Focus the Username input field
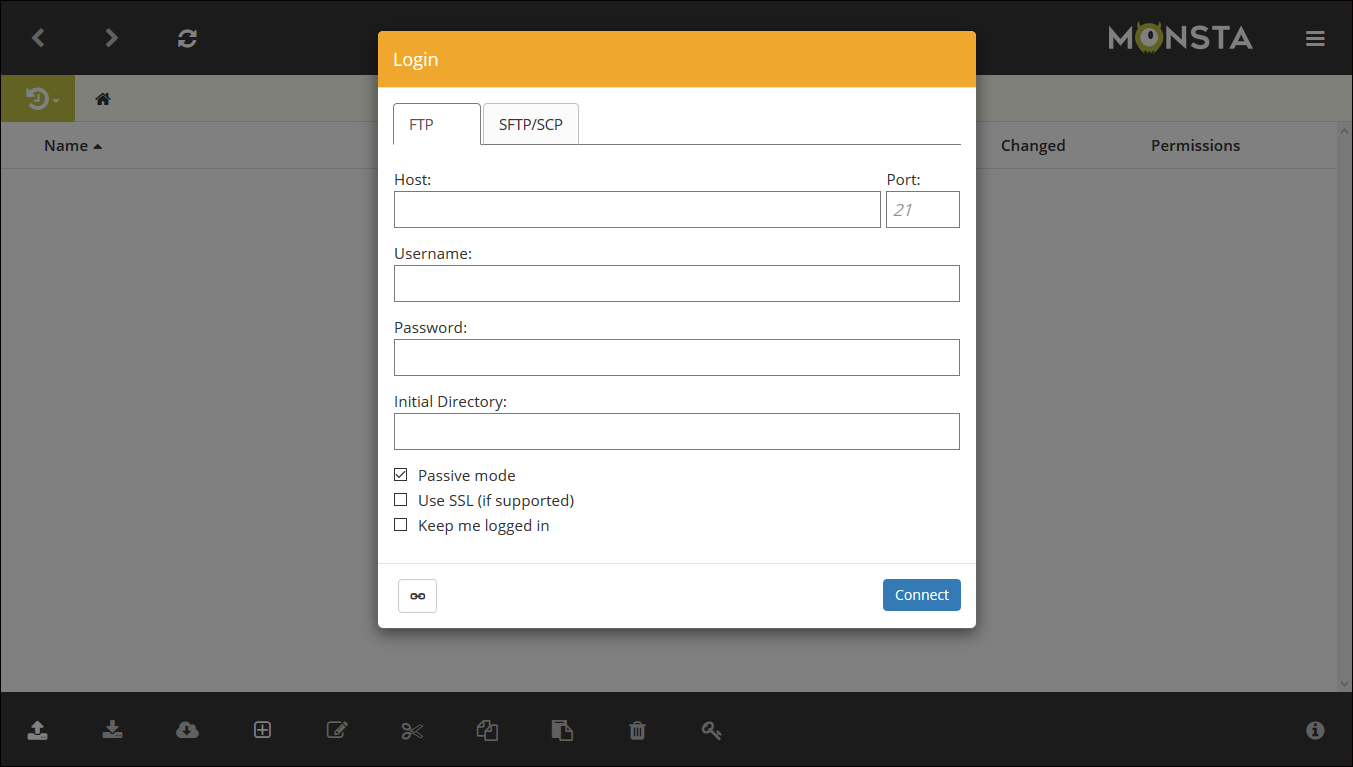1353x767 pixels. pos(677,284)
